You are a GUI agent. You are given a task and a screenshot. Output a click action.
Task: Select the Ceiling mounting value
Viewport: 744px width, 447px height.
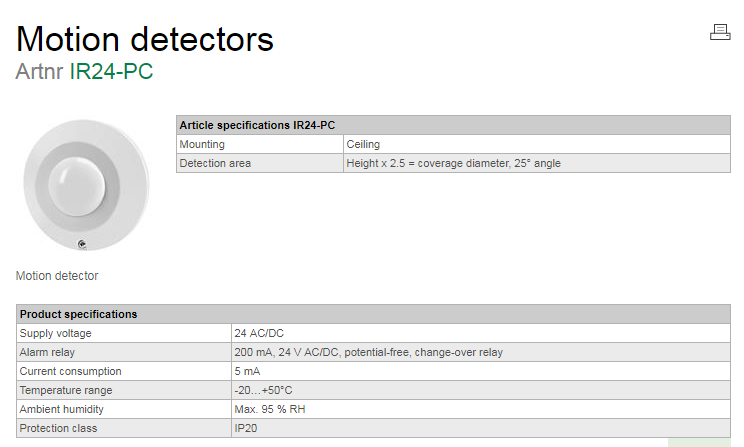[363, 144]
